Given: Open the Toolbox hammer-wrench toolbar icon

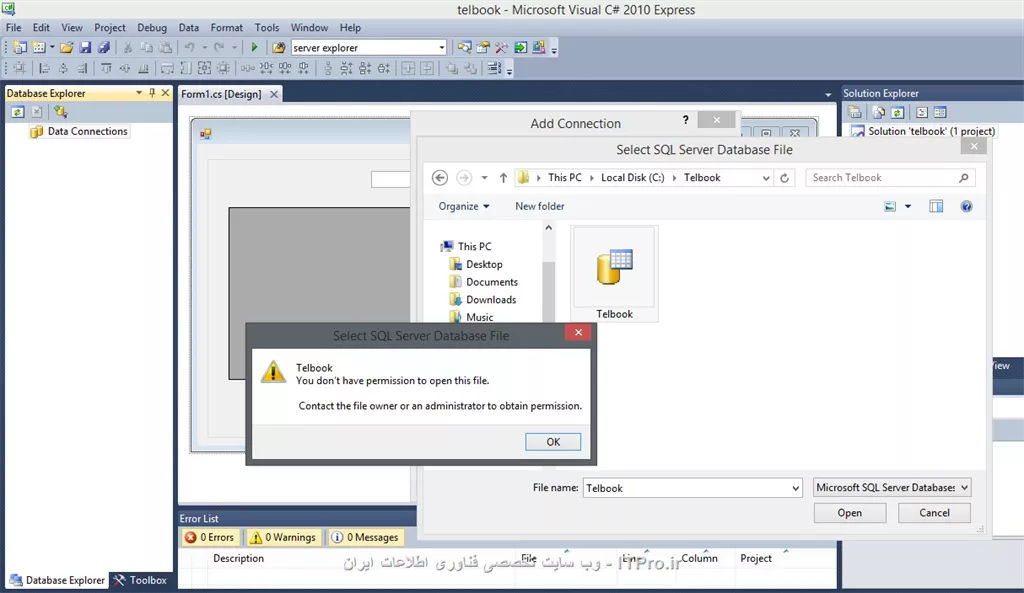Looking at the screenshot, I should point(502,48).
